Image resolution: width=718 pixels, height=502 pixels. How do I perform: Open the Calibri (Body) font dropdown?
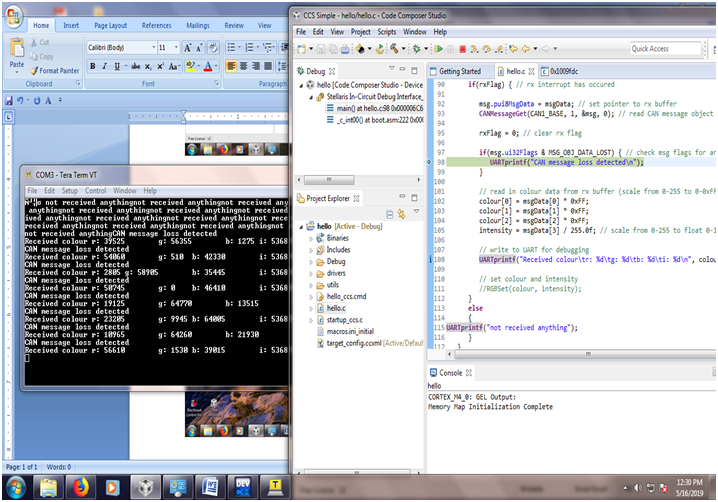[153, 48]
